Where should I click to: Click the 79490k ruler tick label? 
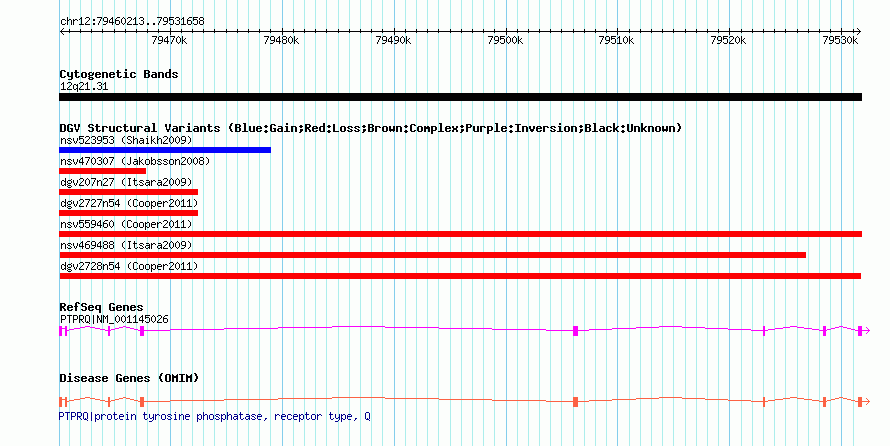pyautogui.click(x=393, y=40)
